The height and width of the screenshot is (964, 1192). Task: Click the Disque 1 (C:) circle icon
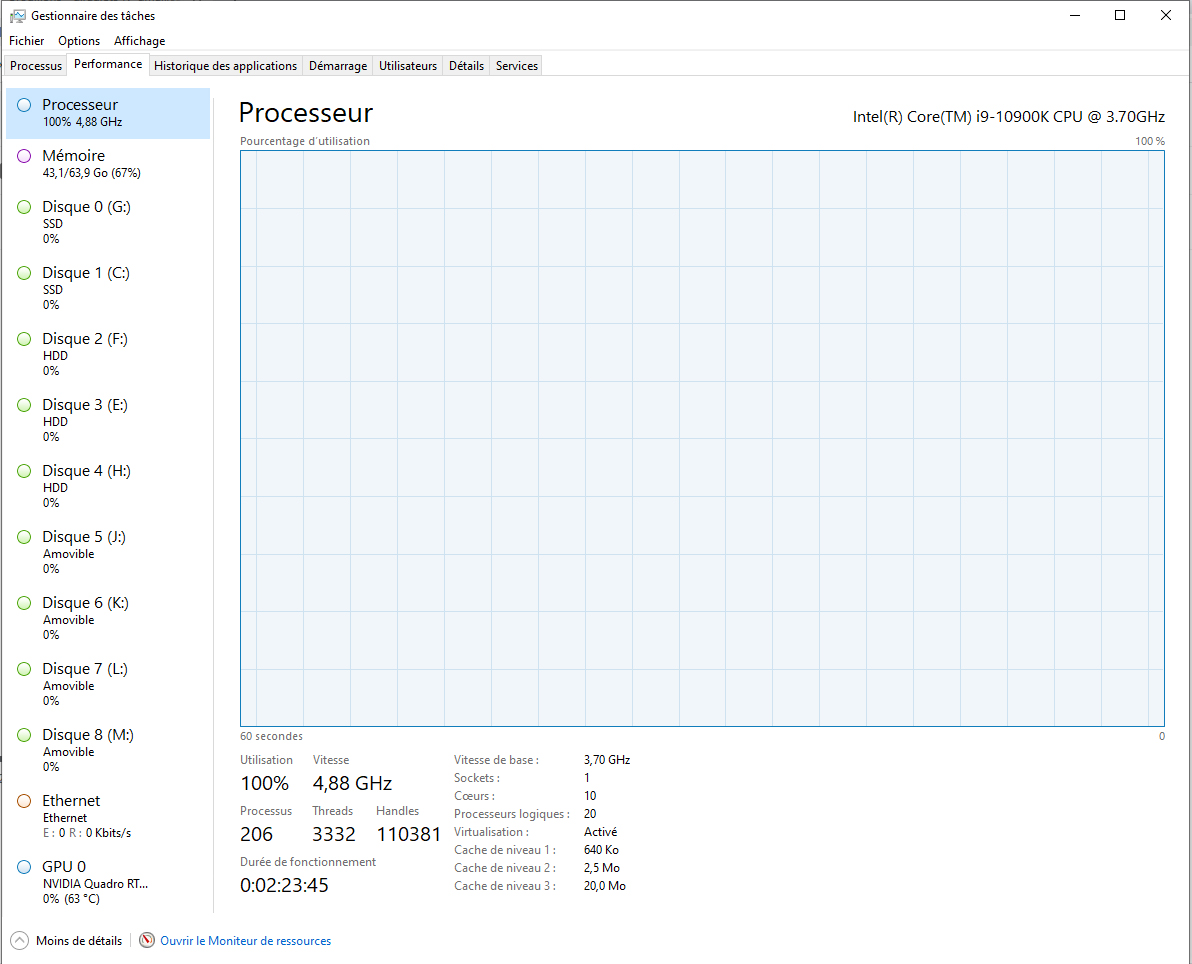pos(24,273)
